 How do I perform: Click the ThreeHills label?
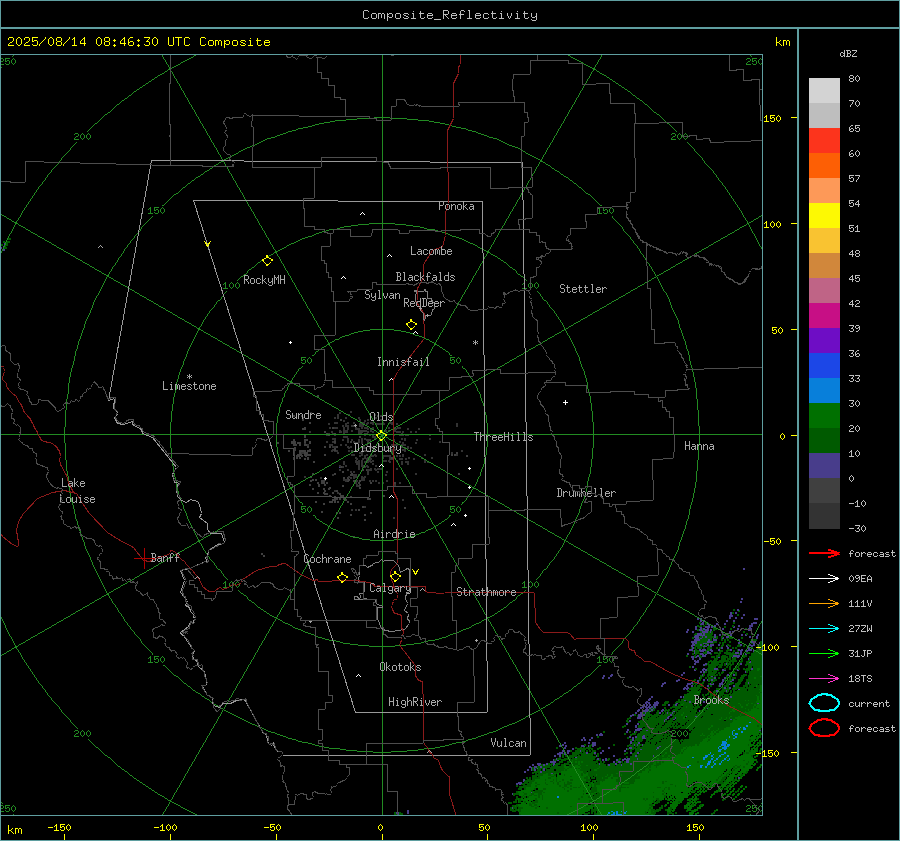point(503,437)
